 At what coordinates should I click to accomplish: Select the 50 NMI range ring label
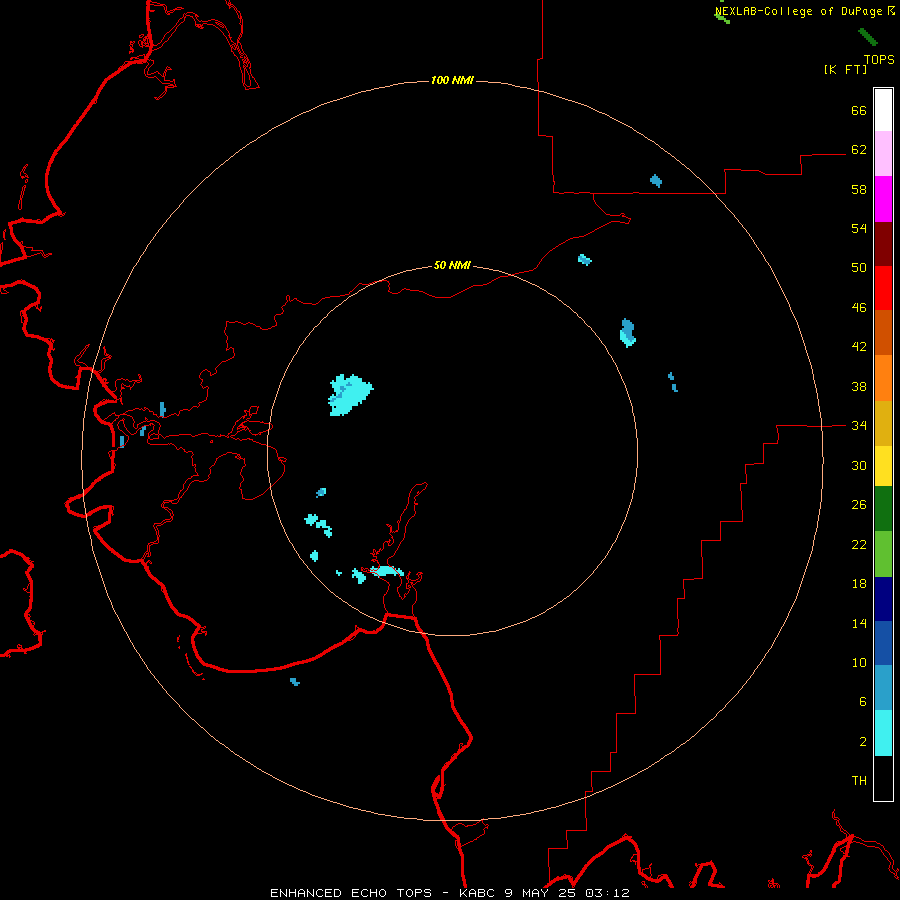(x=452, y=265)
